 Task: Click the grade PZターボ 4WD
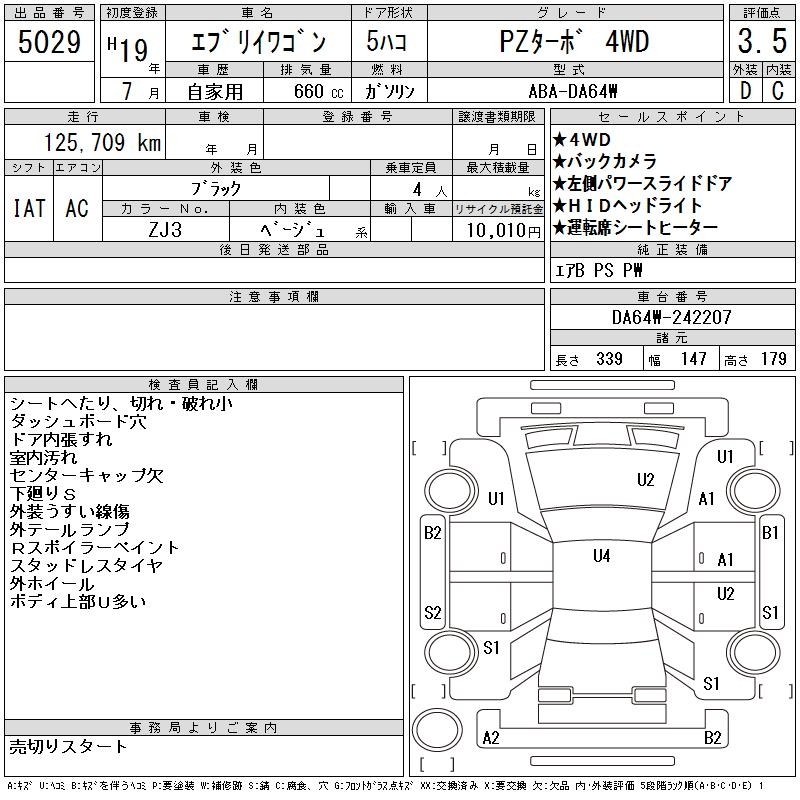(575, 44)
